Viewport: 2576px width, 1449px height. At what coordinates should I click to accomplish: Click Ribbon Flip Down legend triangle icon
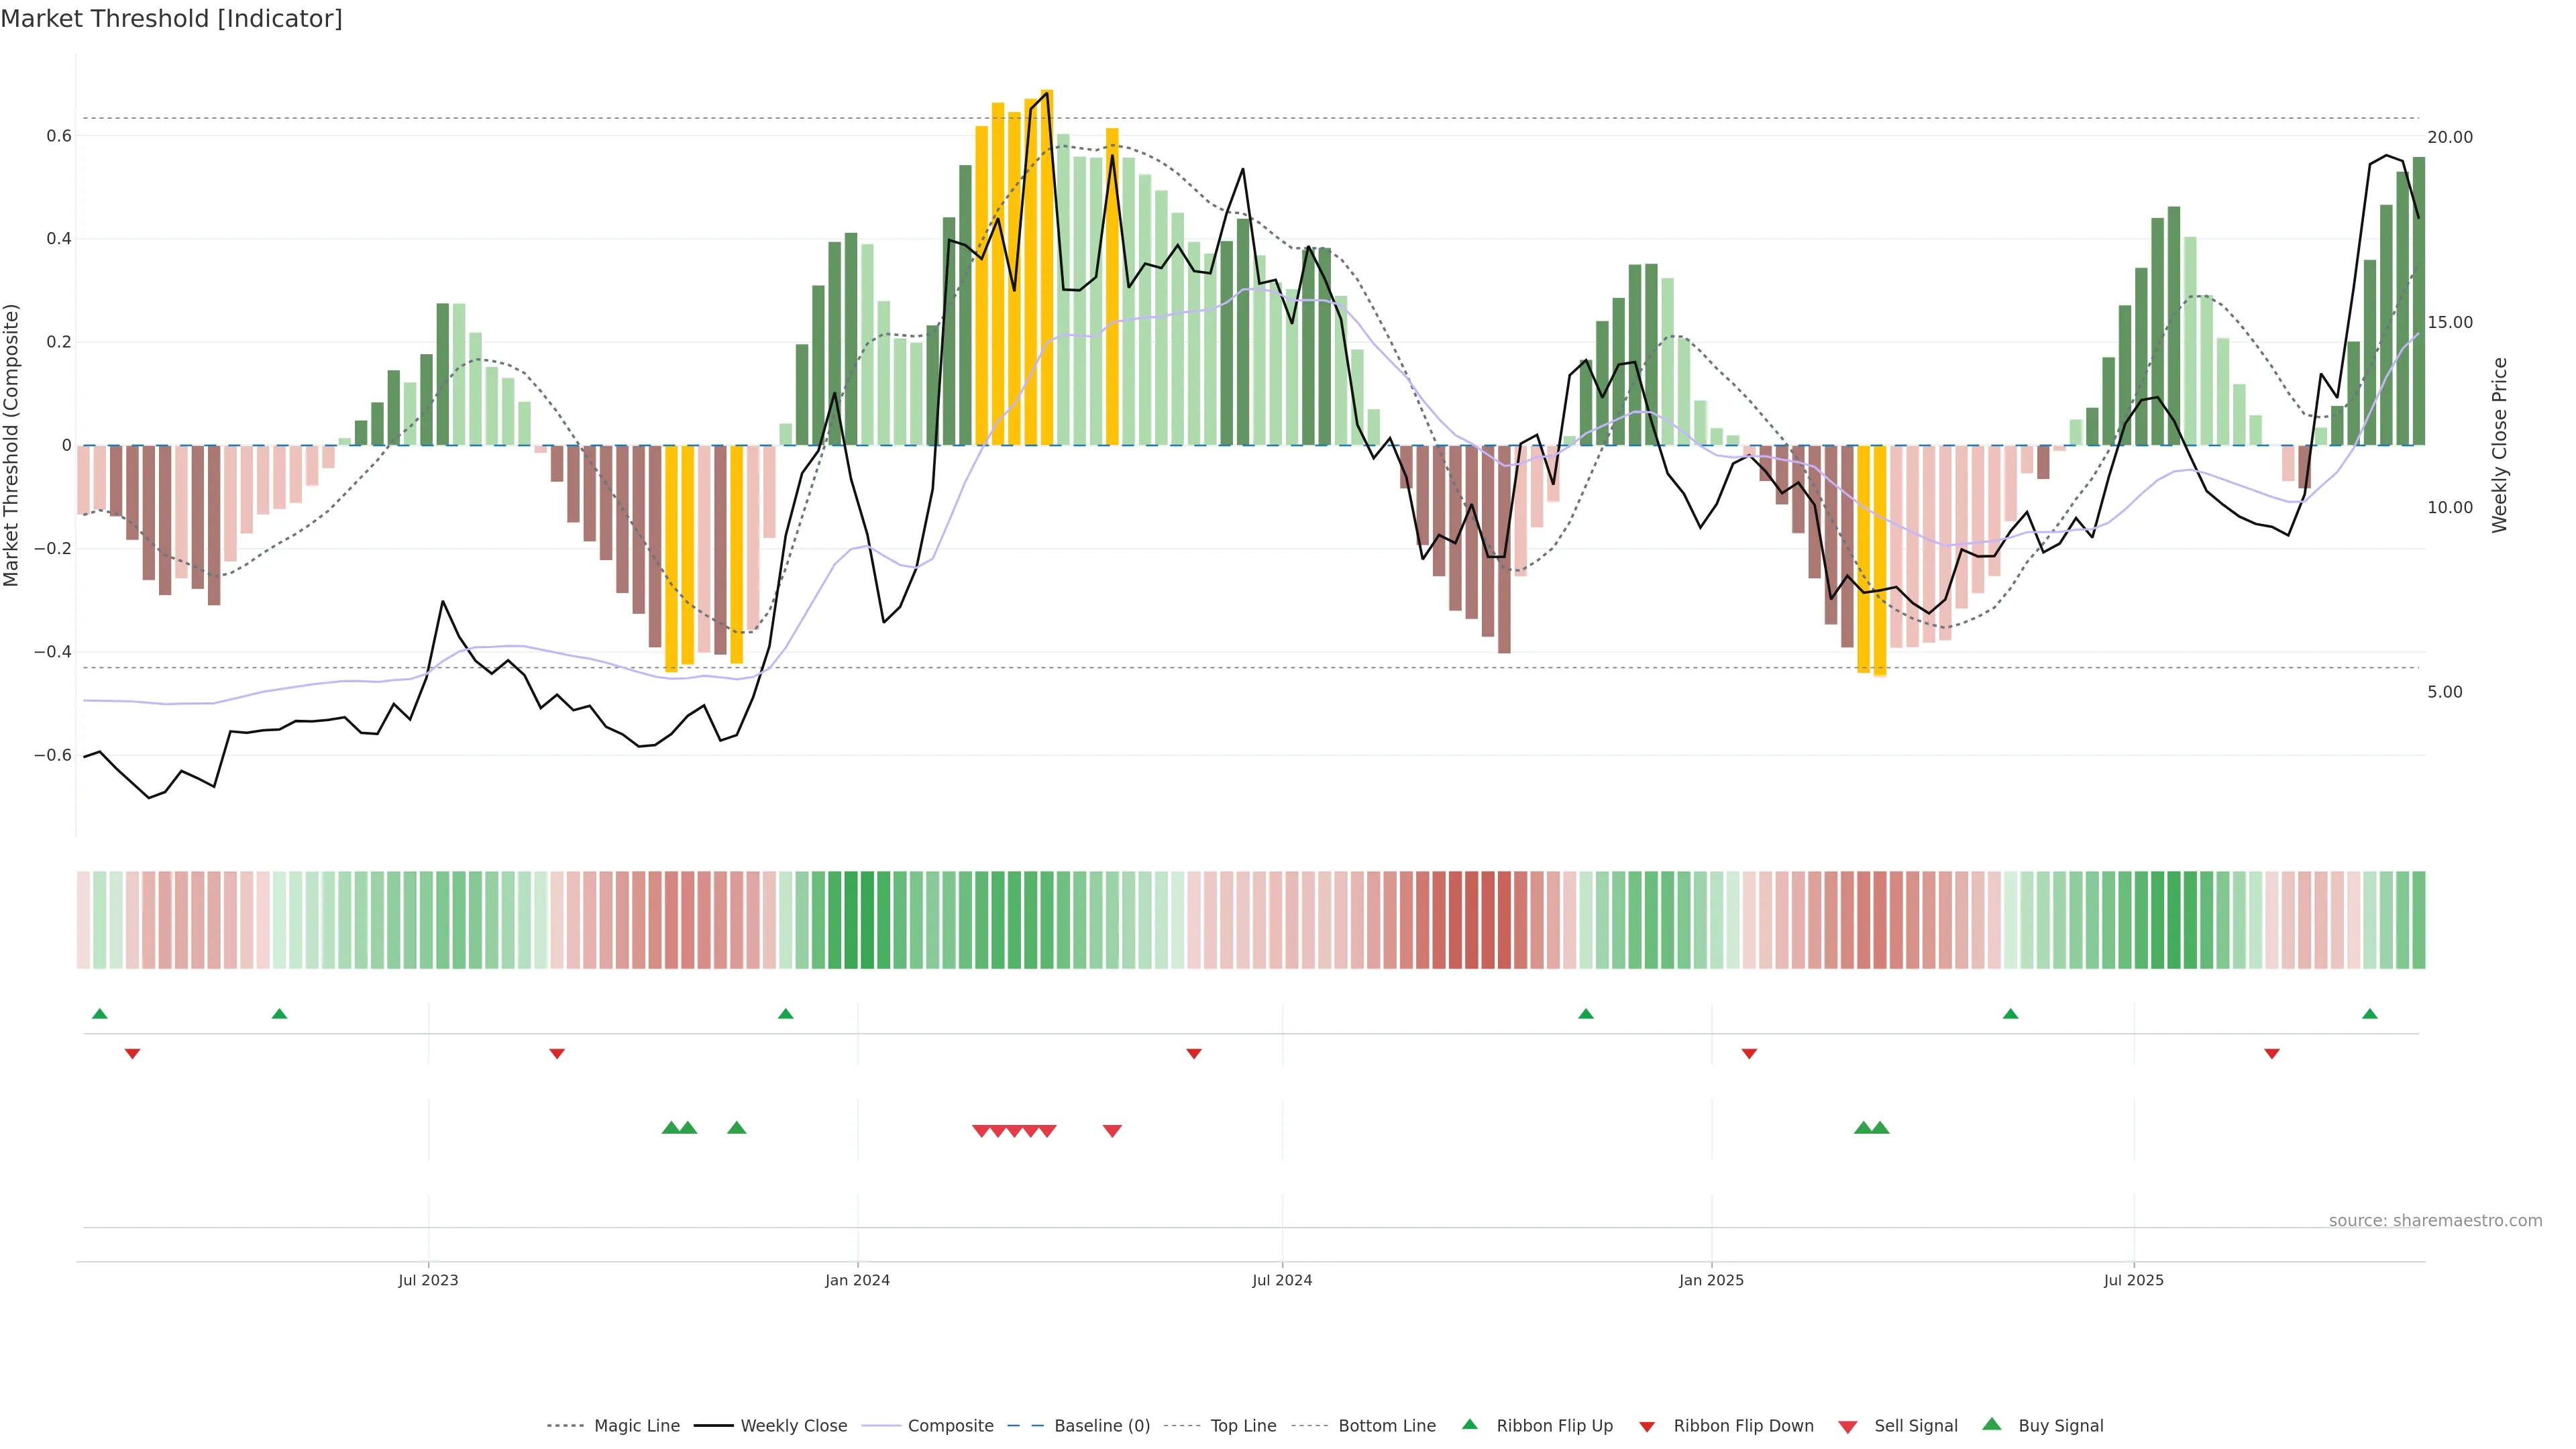pos(1647,1427)
